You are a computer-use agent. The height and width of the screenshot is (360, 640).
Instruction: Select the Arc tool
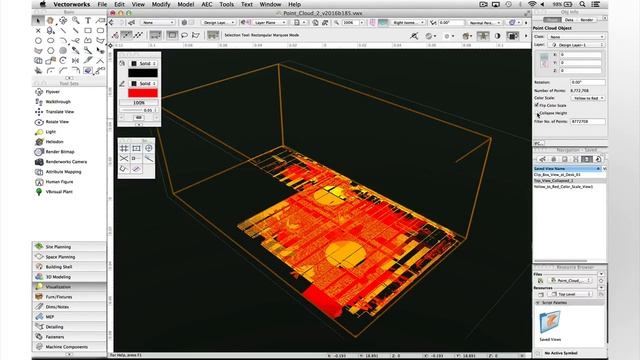[63, 40]
